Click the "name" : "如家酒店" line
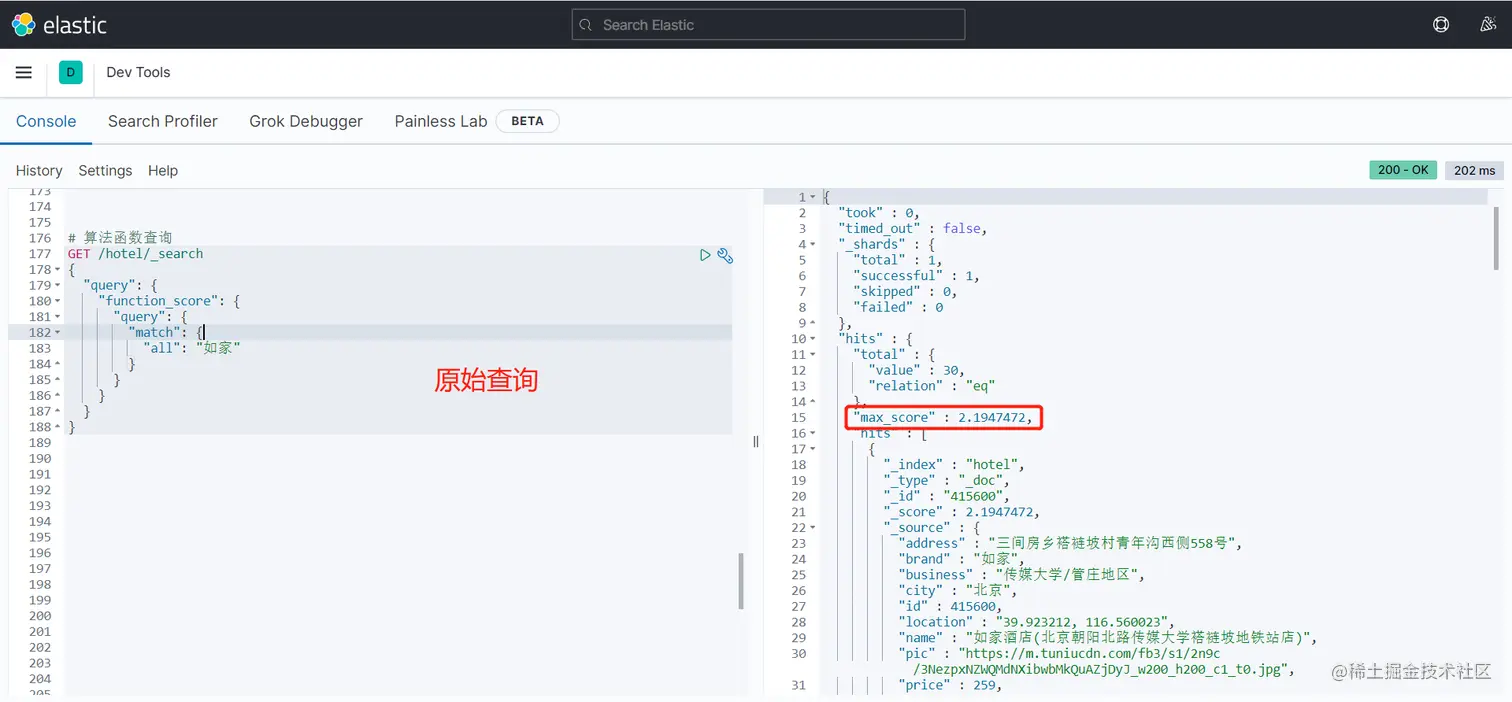This screenshot has width=1512, height=702. pyautogui.click(x=1108, y=638)
